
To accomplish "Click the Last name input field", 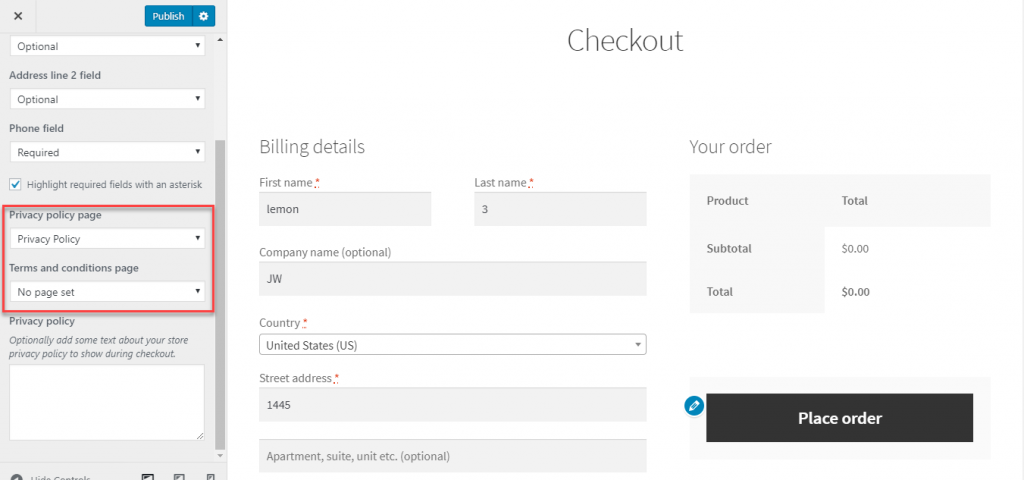I will pyautogui.click(x=560, y=209).
